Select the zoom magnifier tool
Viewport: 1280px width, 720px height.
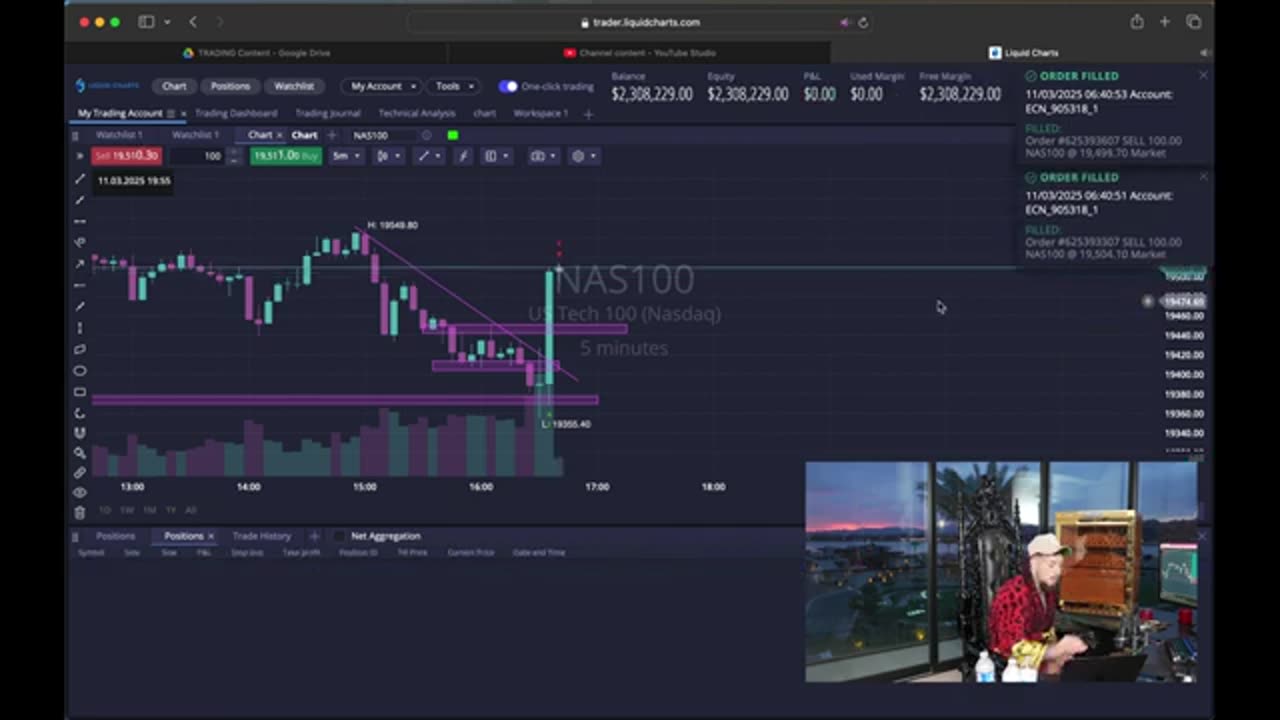(x=80, y=453)
